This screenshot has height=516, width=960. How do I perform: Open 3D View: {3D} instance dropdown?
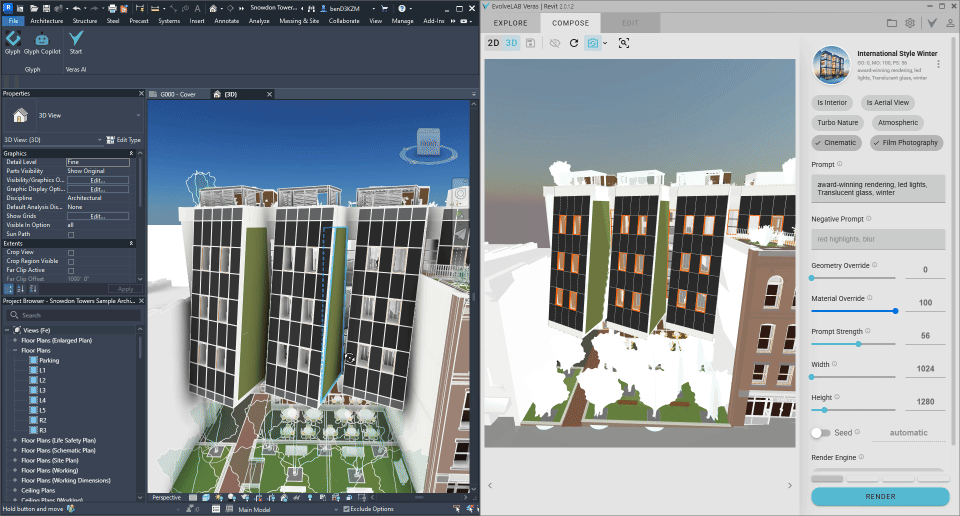(x=100, y=140)
